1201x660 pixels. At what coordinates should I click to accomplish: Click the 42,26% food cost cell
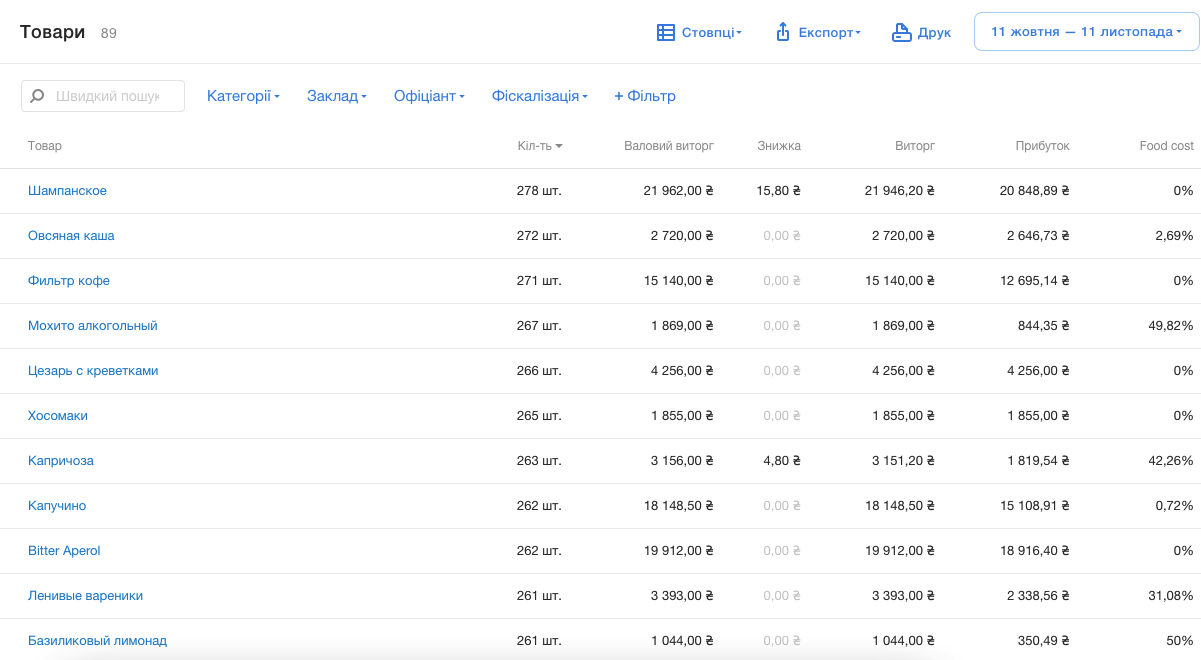point(1170,461)
